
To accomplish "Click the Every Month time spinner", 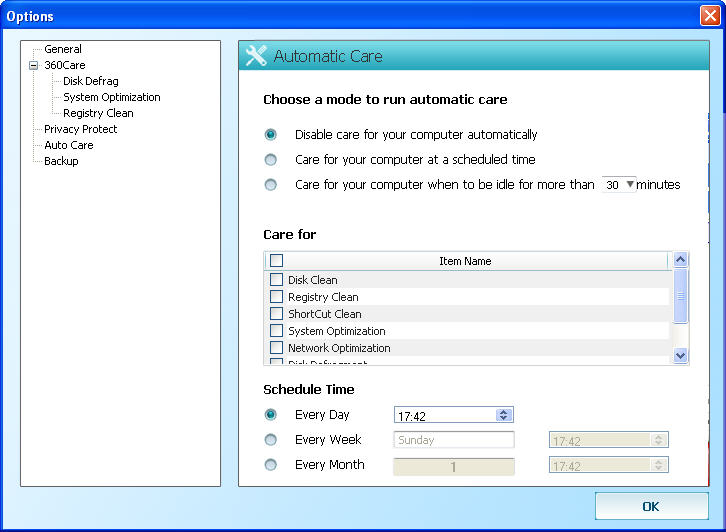I will (x=659, y=465).
